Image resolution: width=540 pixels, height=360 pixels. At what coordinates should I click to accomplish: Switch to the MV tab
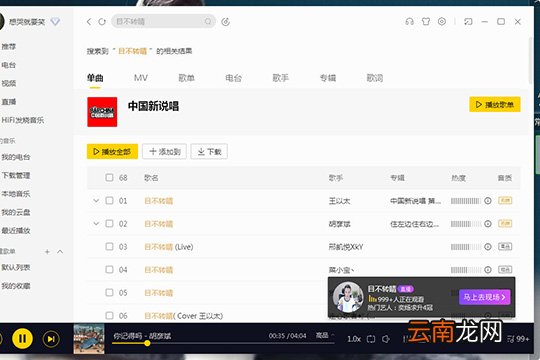pyautogui.click(x=141, y=78)
